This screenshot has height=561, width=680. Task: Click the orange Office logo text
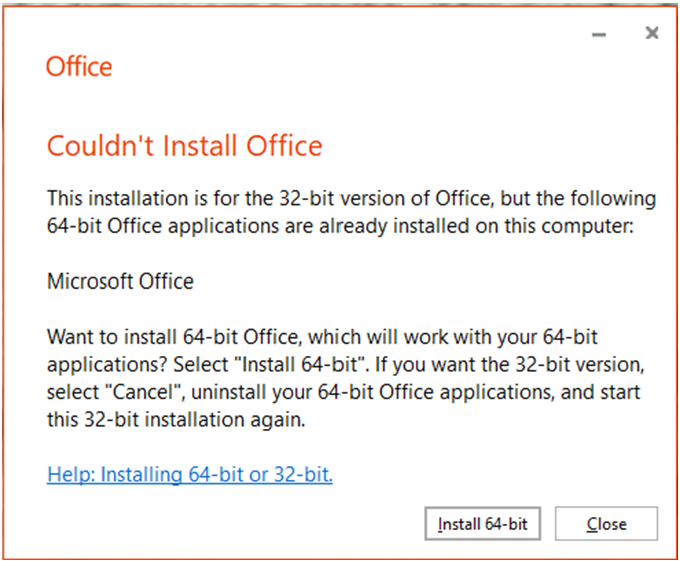79,67
